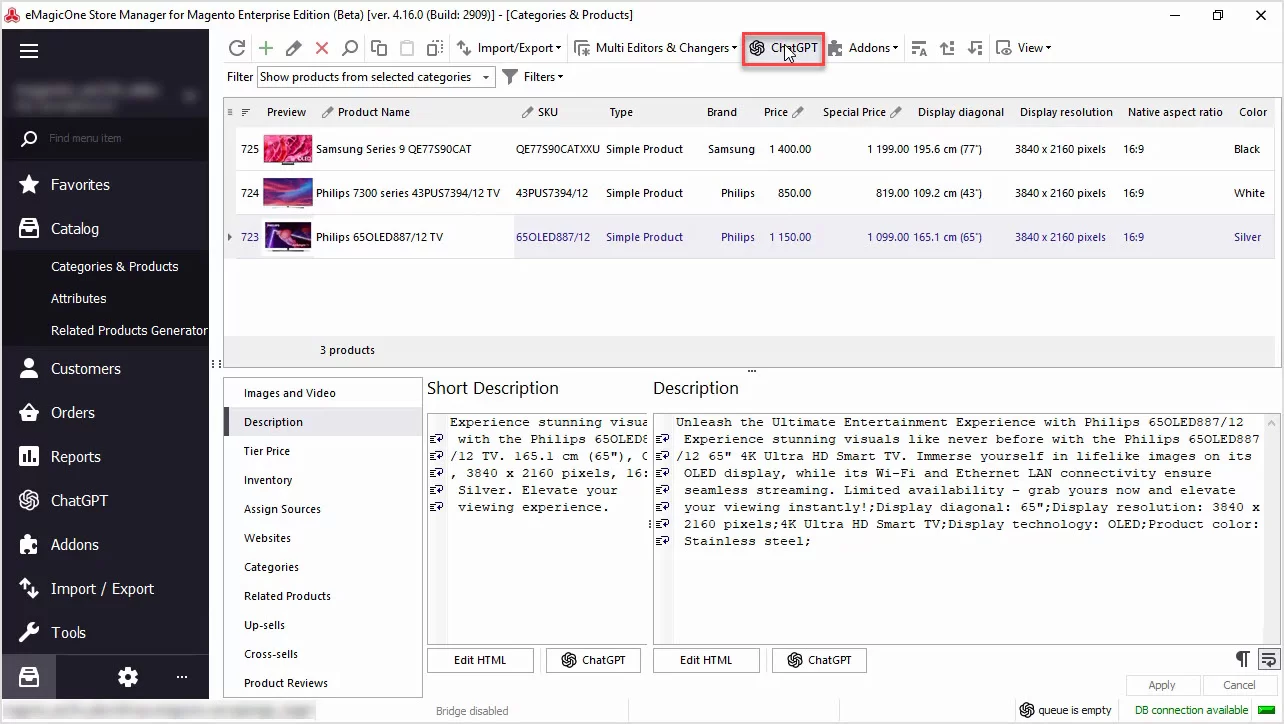Select Samsung Series 9 QE77S90CAT thumbnail
Screen dimensions: 1284x724
[x=288, y=149]
